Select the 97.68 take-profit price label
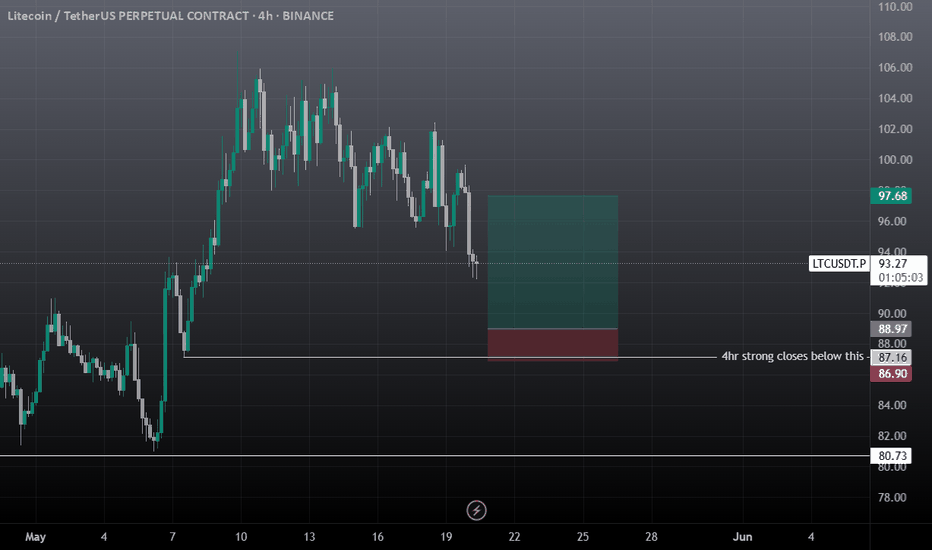This screenshot has width=932, height=550. [891, 196]
